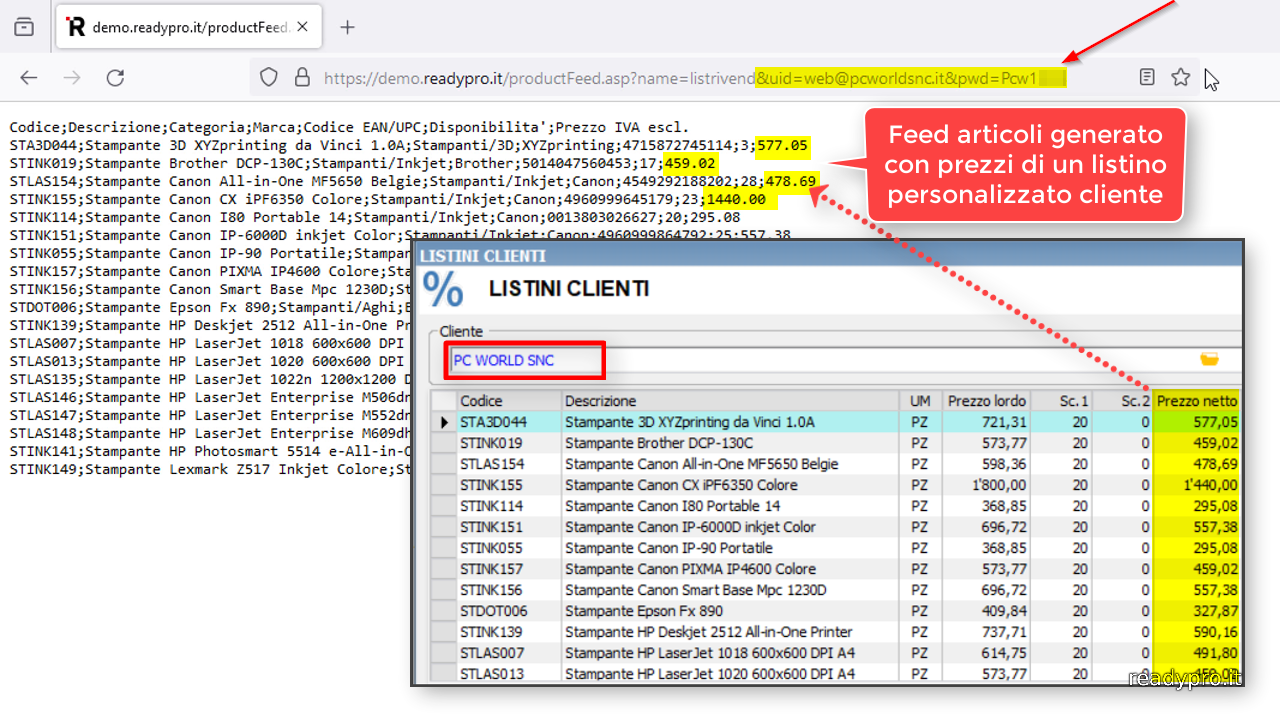Click the feed header line starting Codice;Descrizione

tap(349, 127)
